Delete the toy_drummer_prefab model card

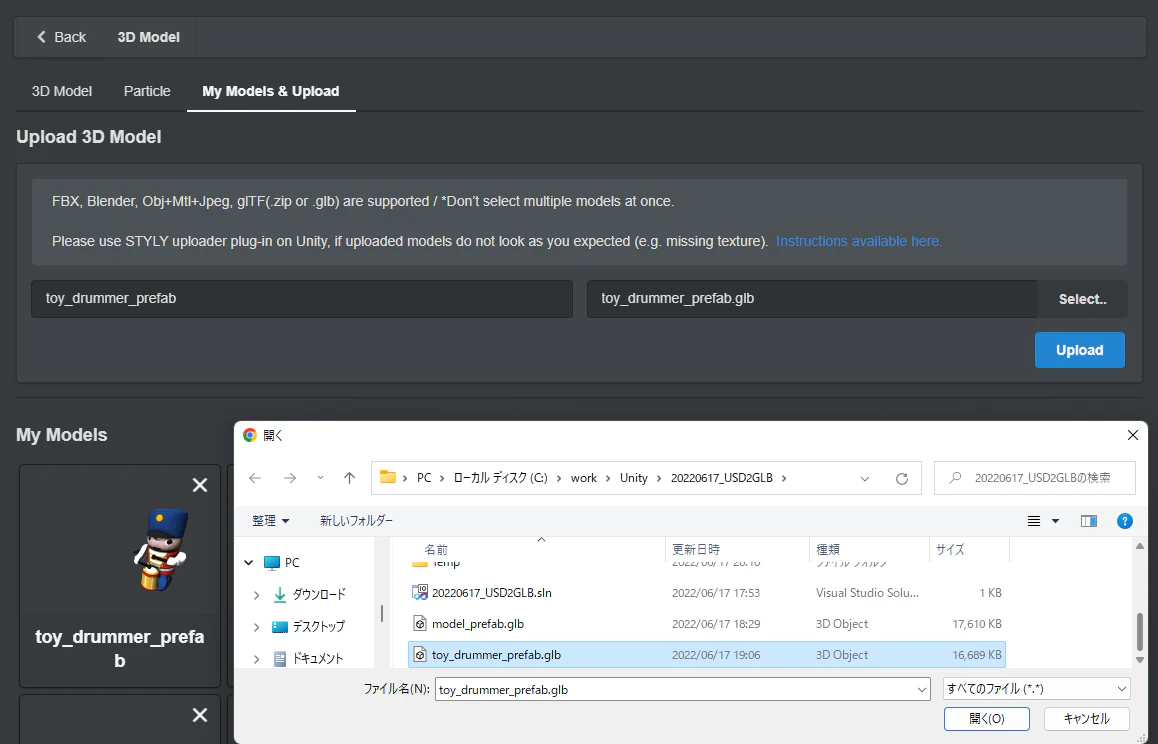[199, 485]
